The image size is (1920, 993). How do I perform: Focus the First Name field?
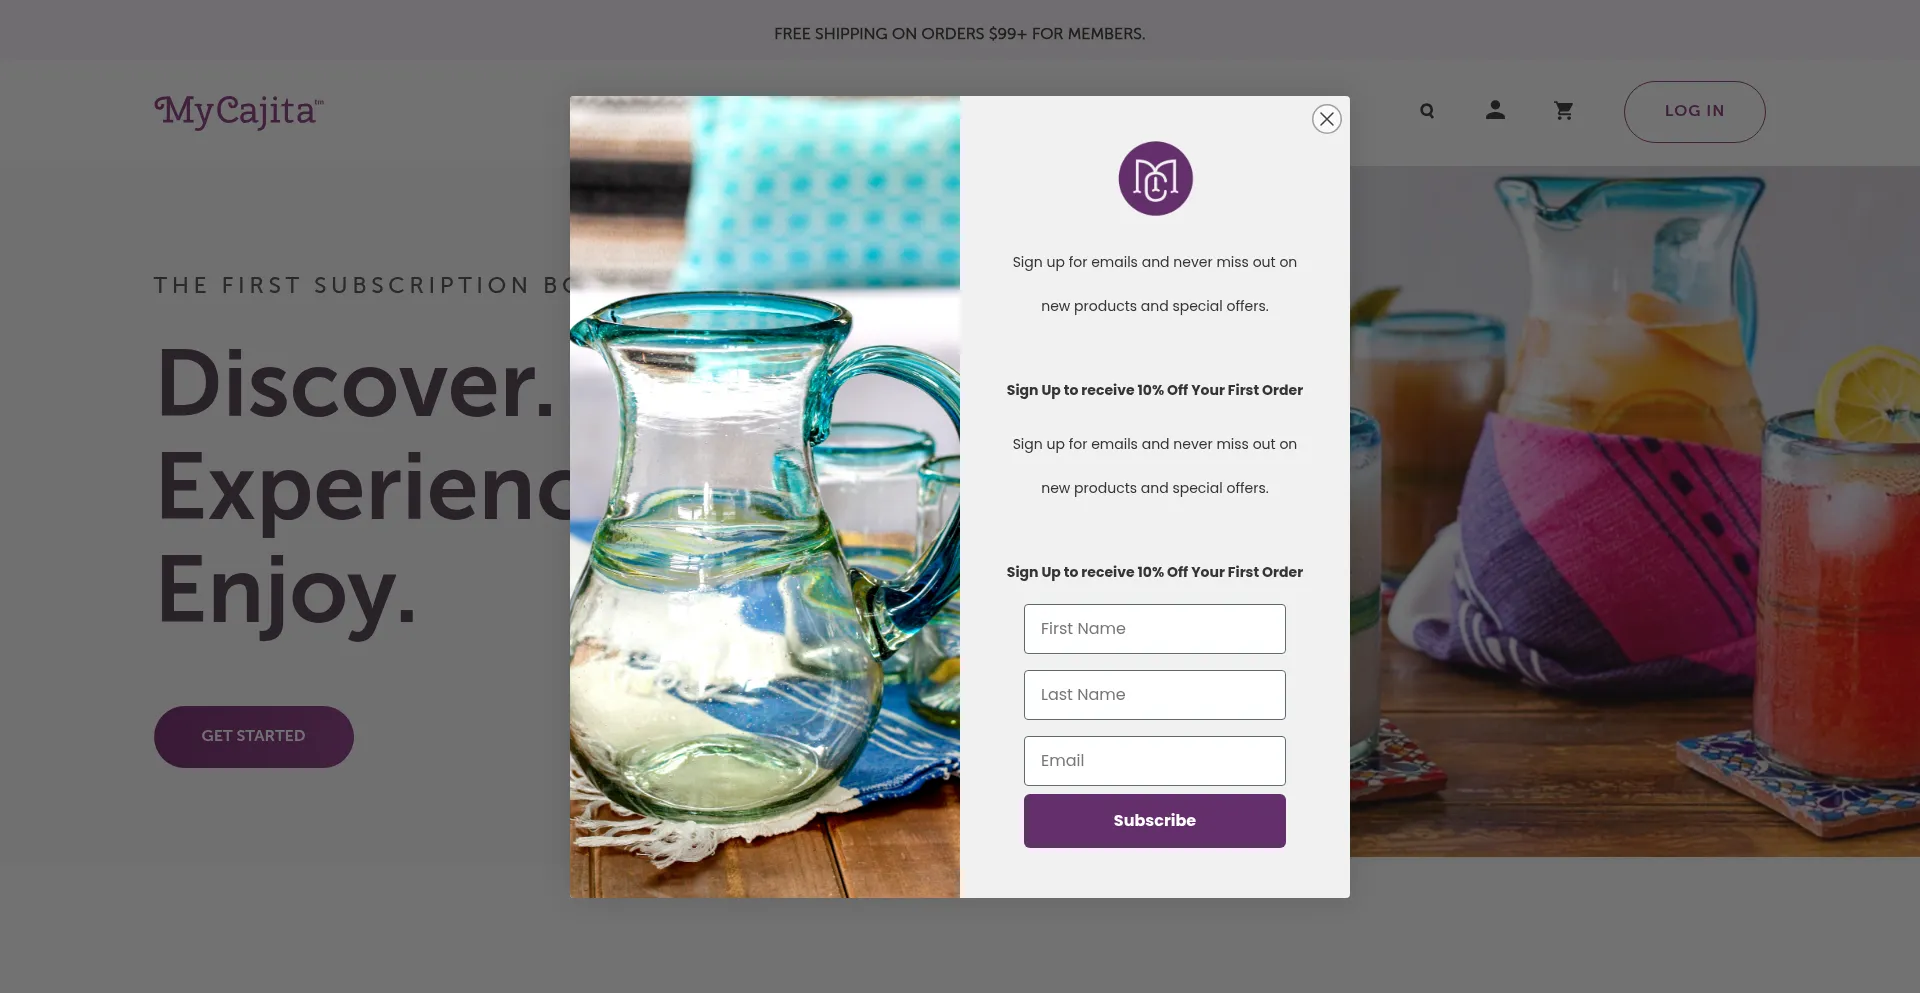tap(1154, 629)
